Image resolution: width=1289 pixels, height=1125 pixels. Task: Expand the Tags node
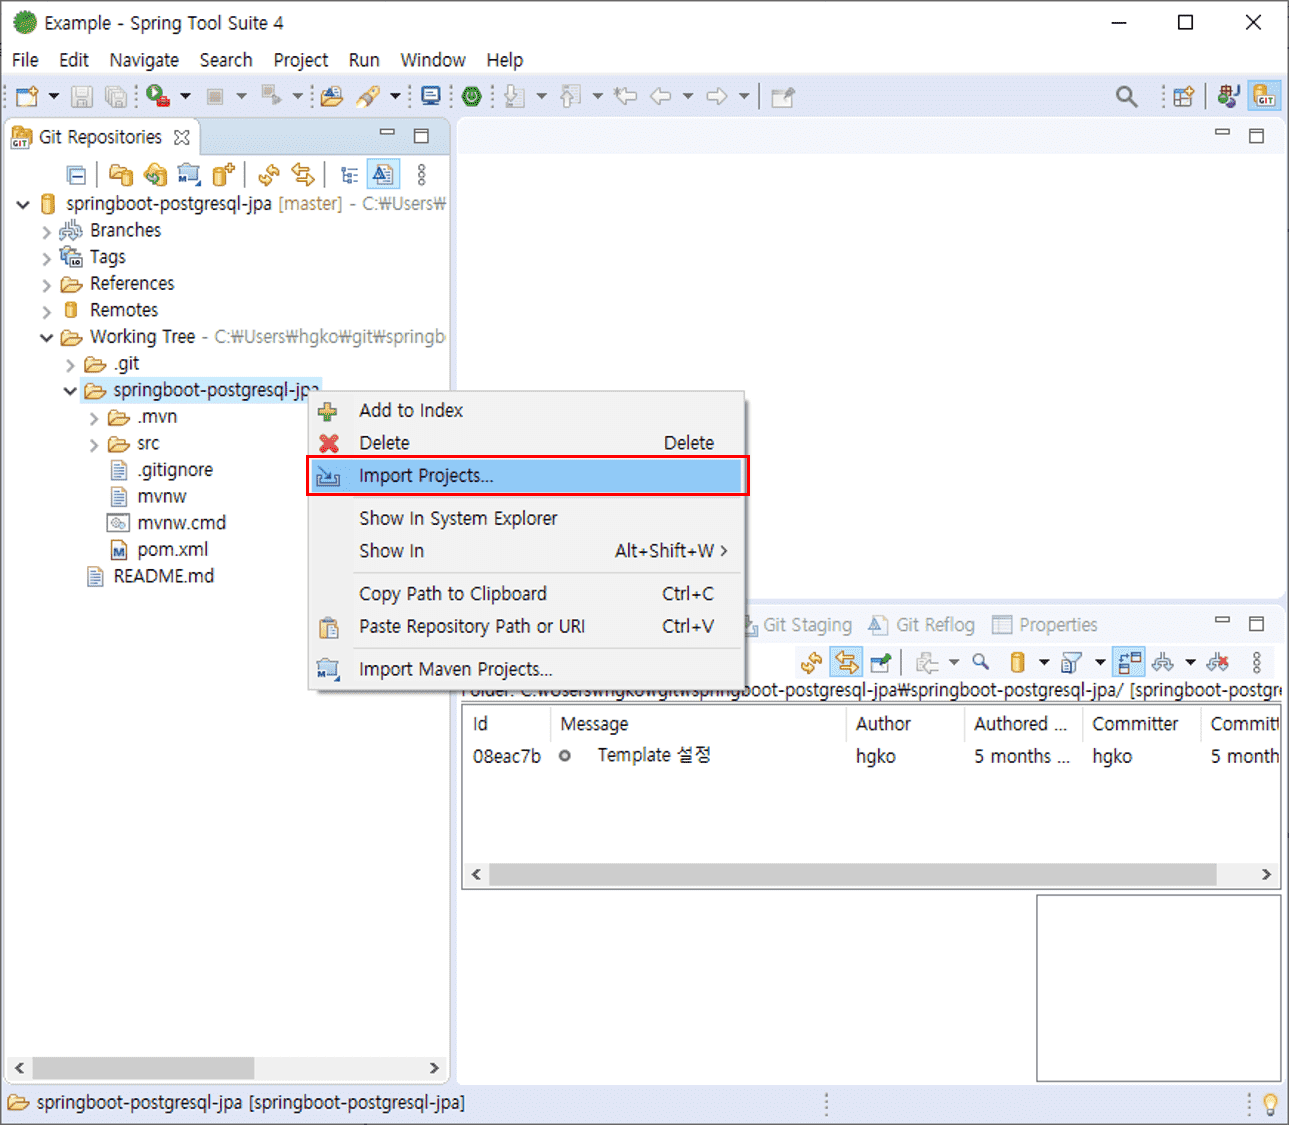tap(46, 258)
